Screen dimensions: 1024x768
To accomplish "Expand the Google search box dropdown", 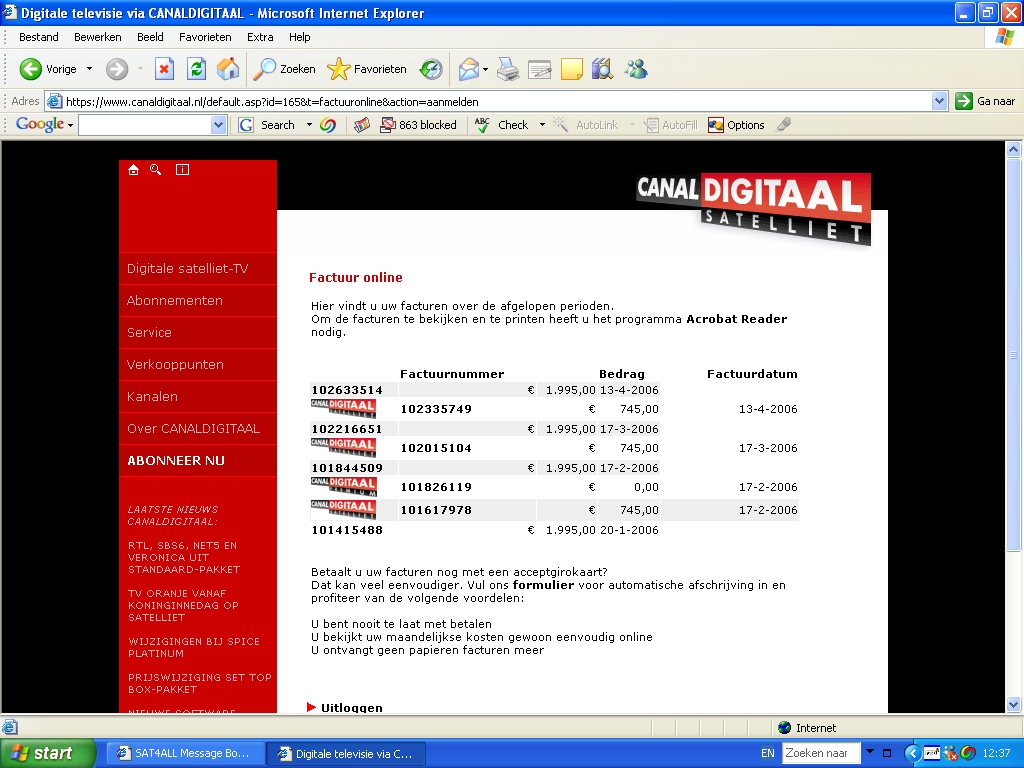I will pyautogui.click(x=218, y=125).
